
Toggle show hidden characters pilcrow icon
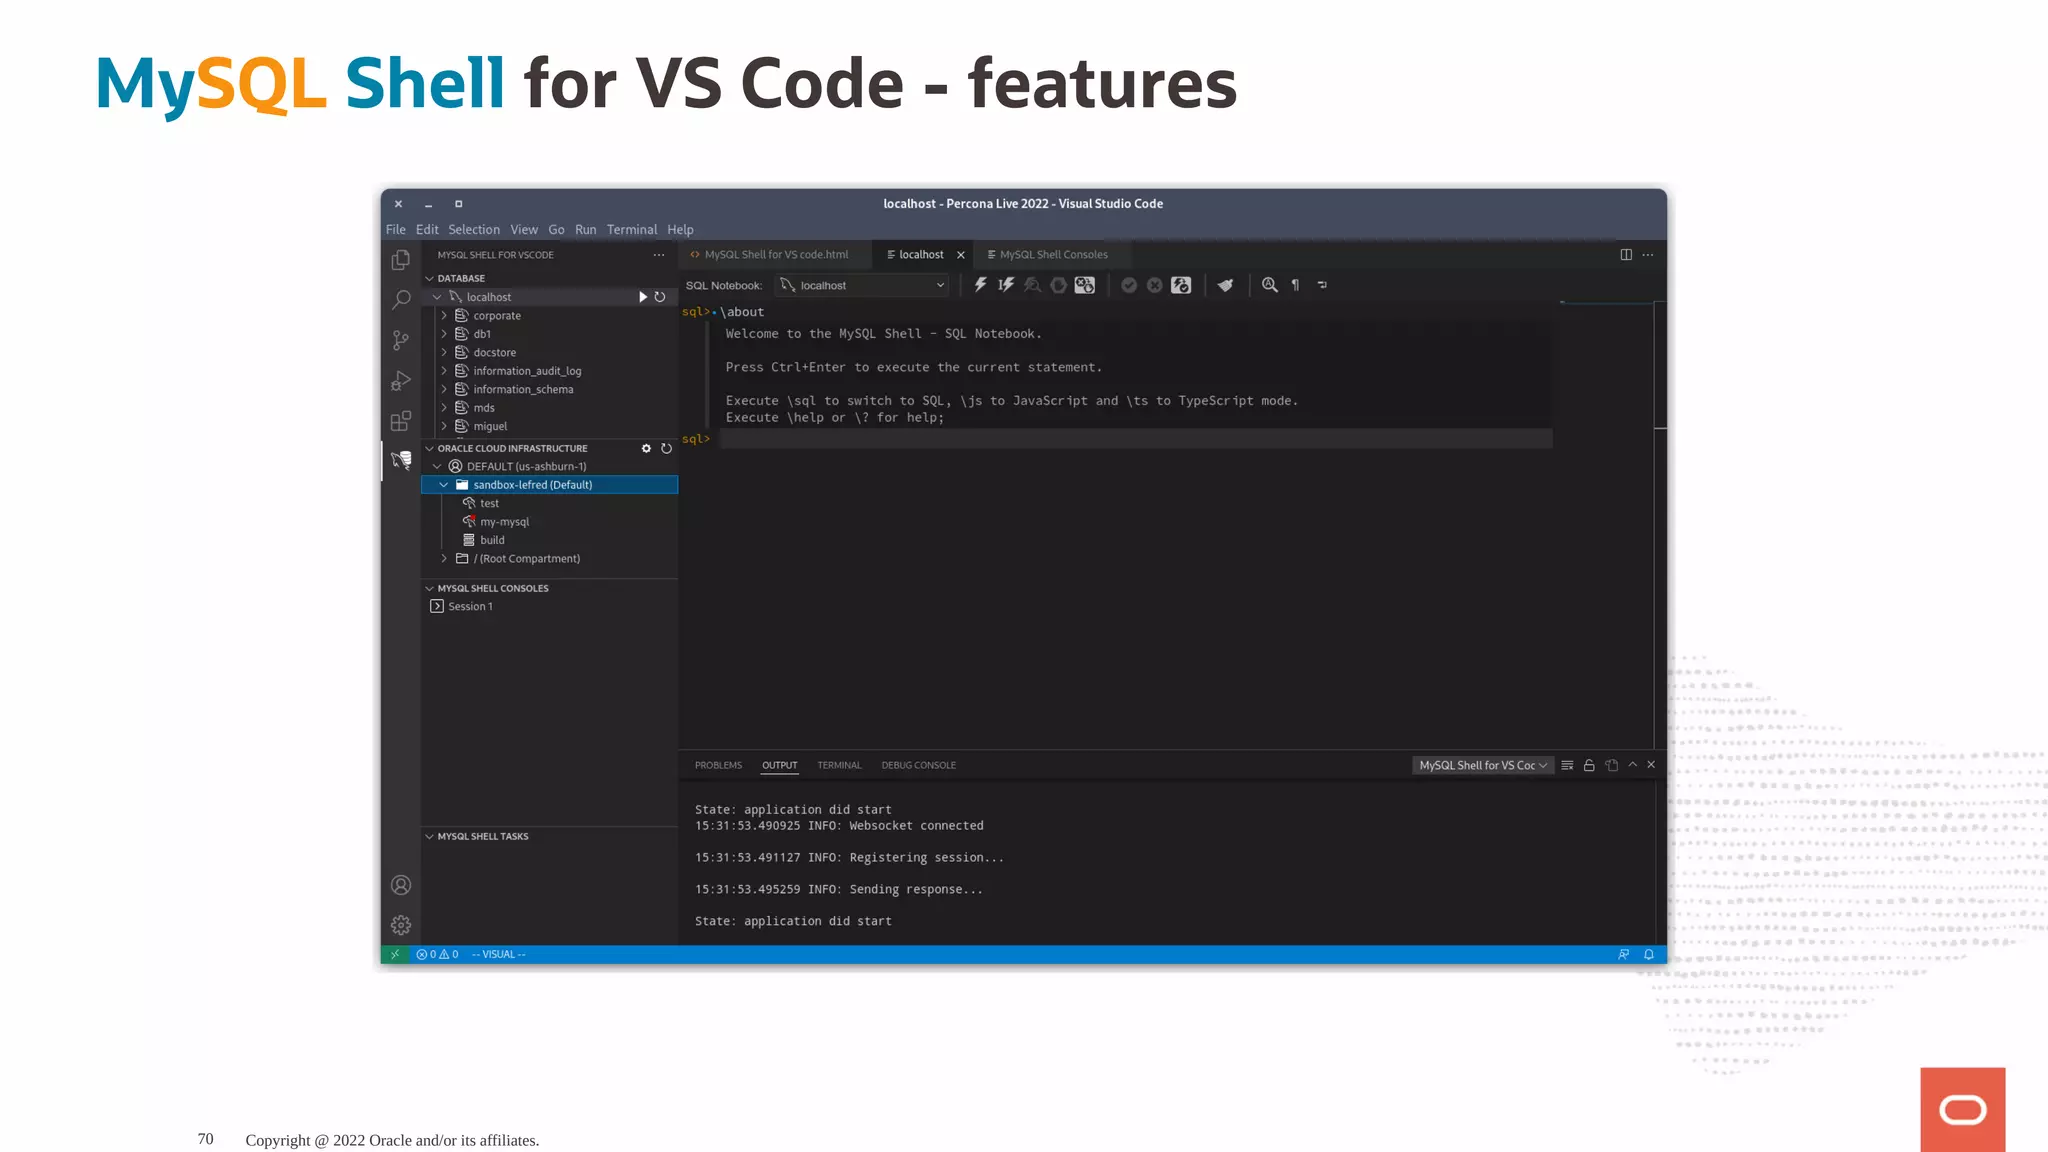1296,285
